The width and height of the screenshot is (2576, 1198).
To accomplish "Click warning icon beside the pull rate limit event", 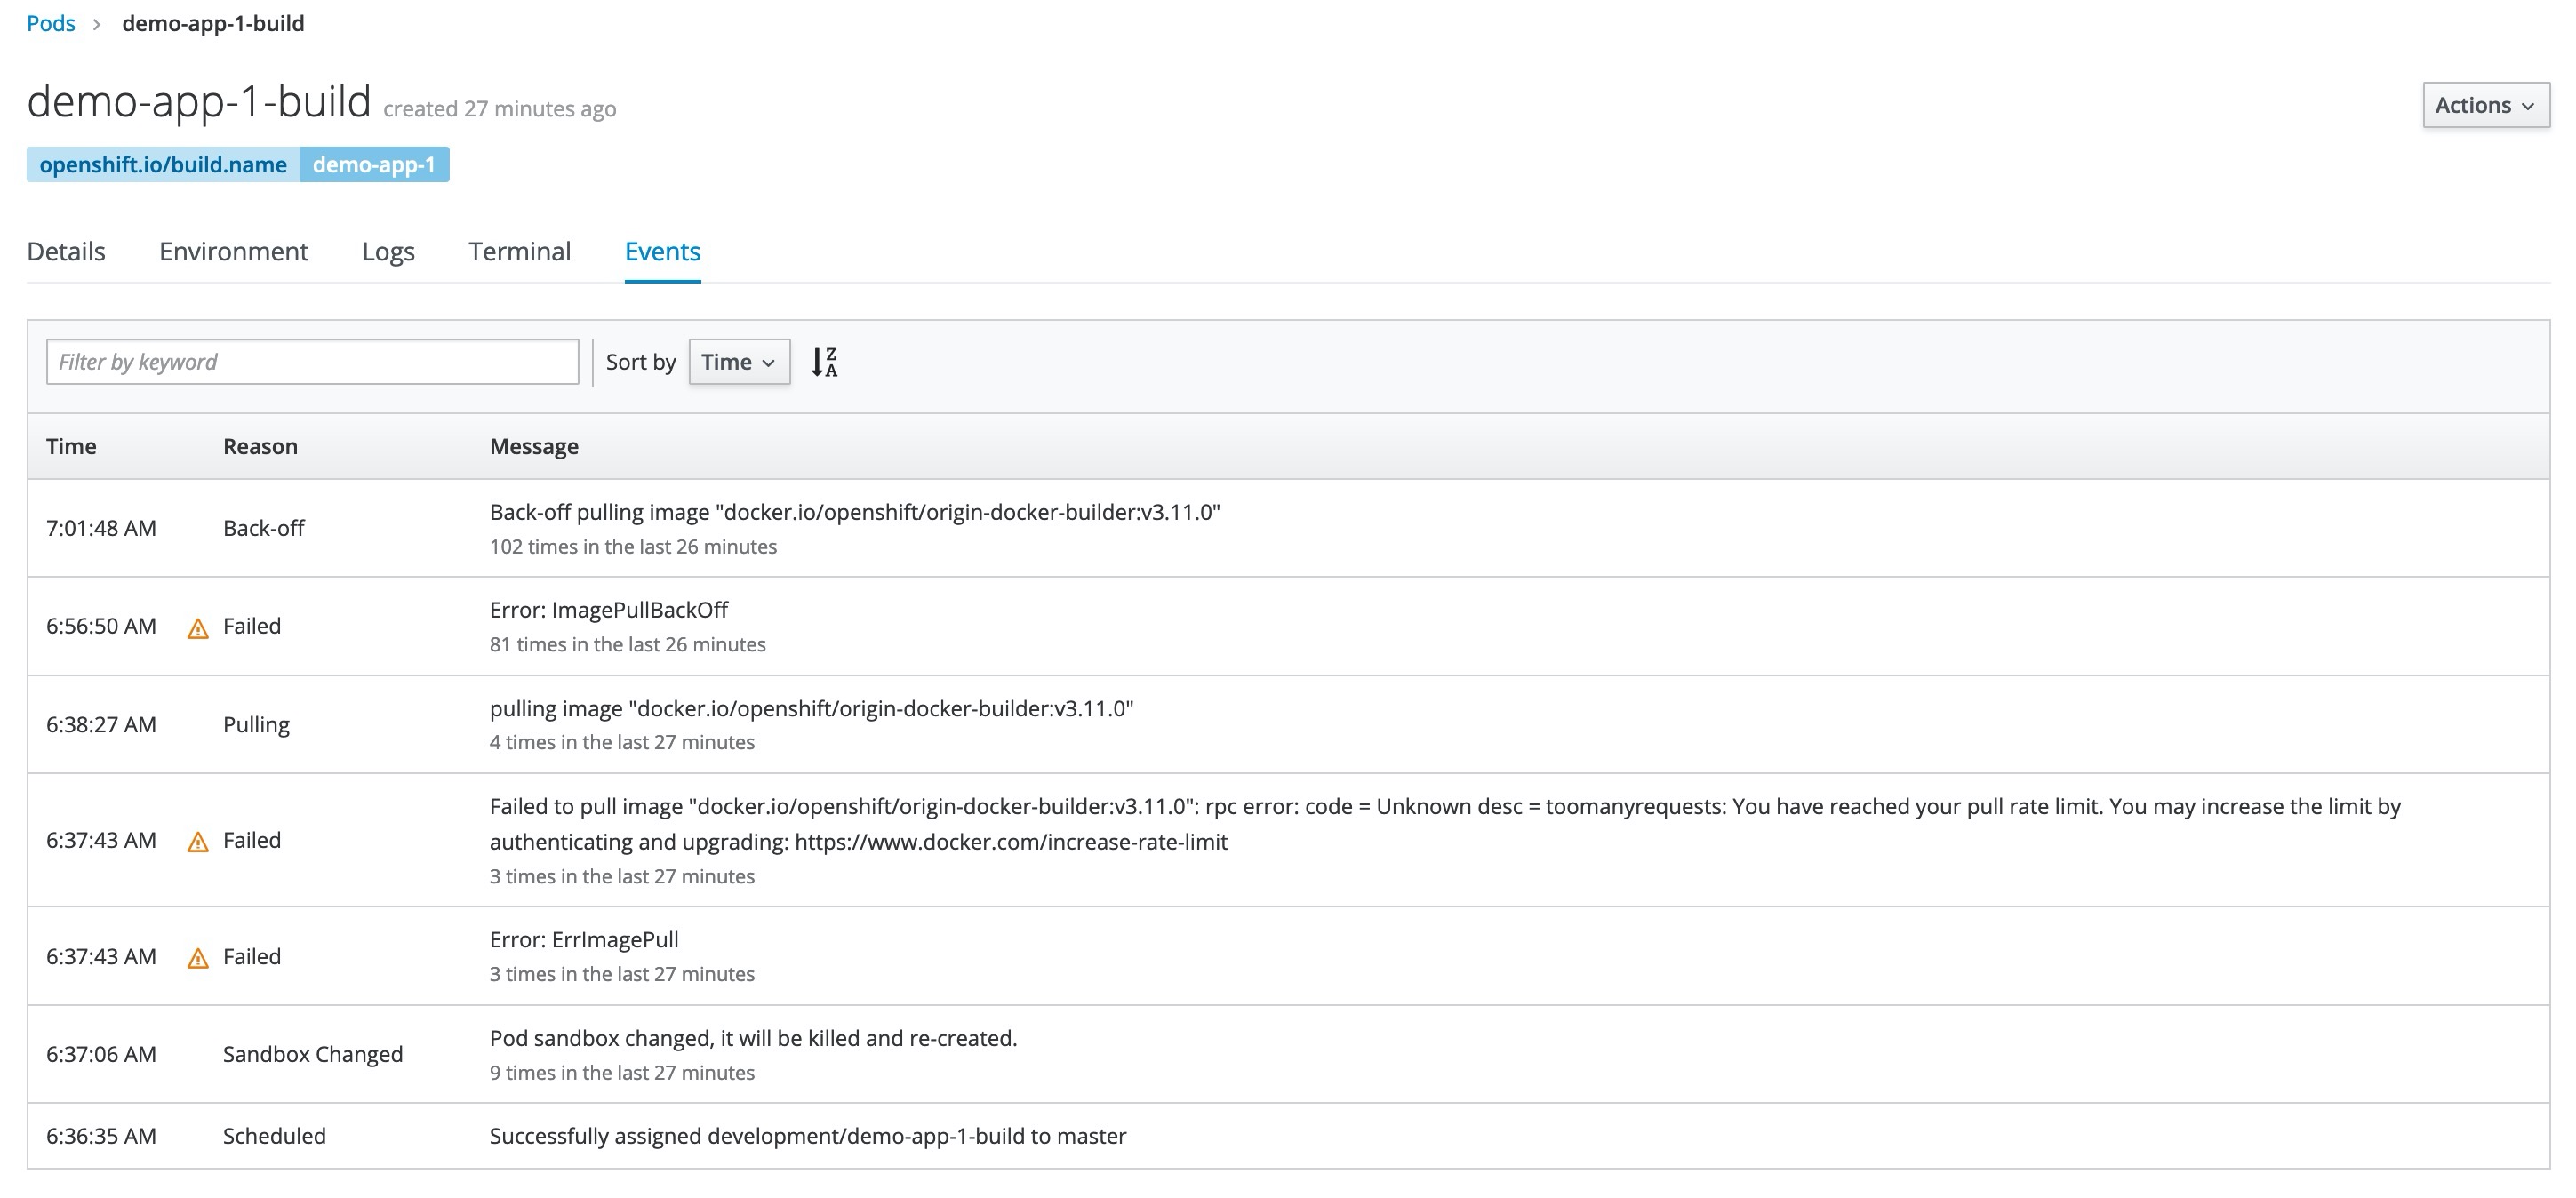I will (198, 842).
